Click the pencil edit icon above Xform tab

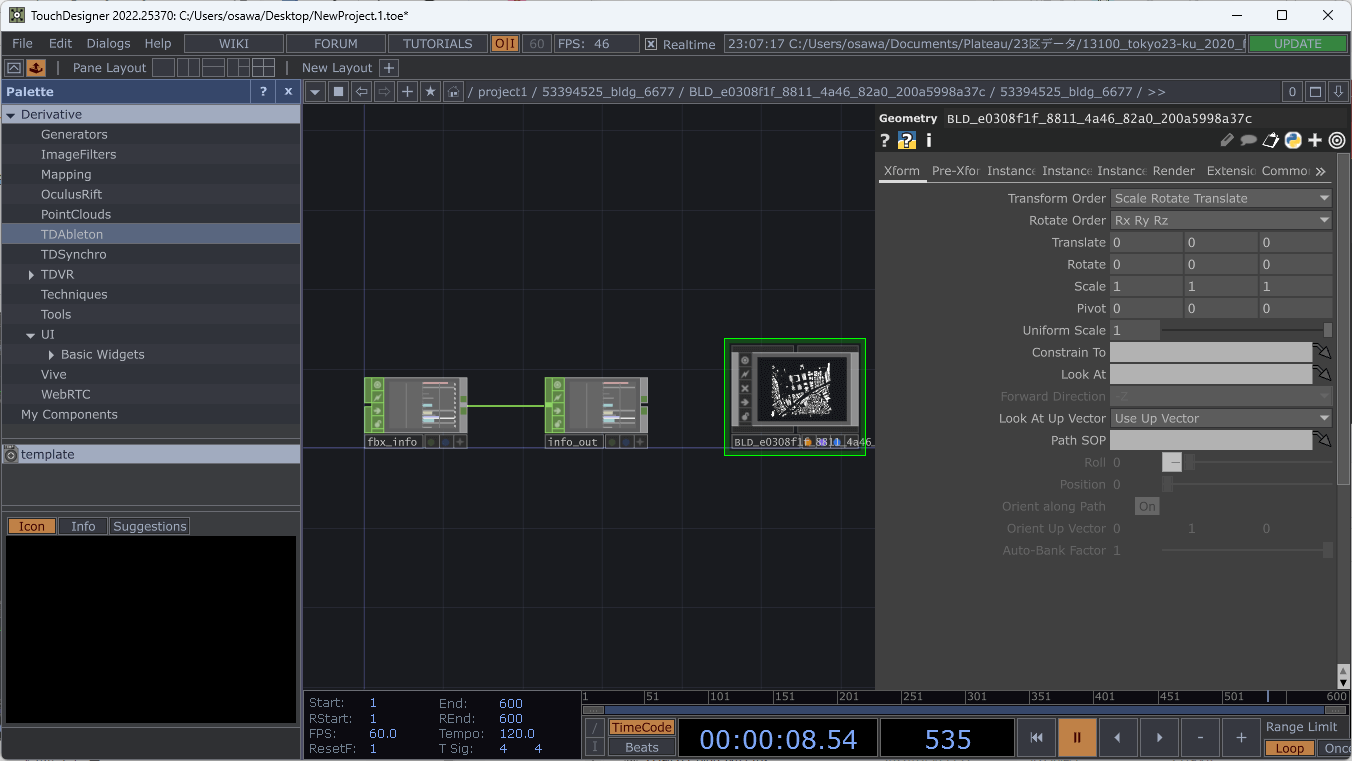(x=1226, y=140)
